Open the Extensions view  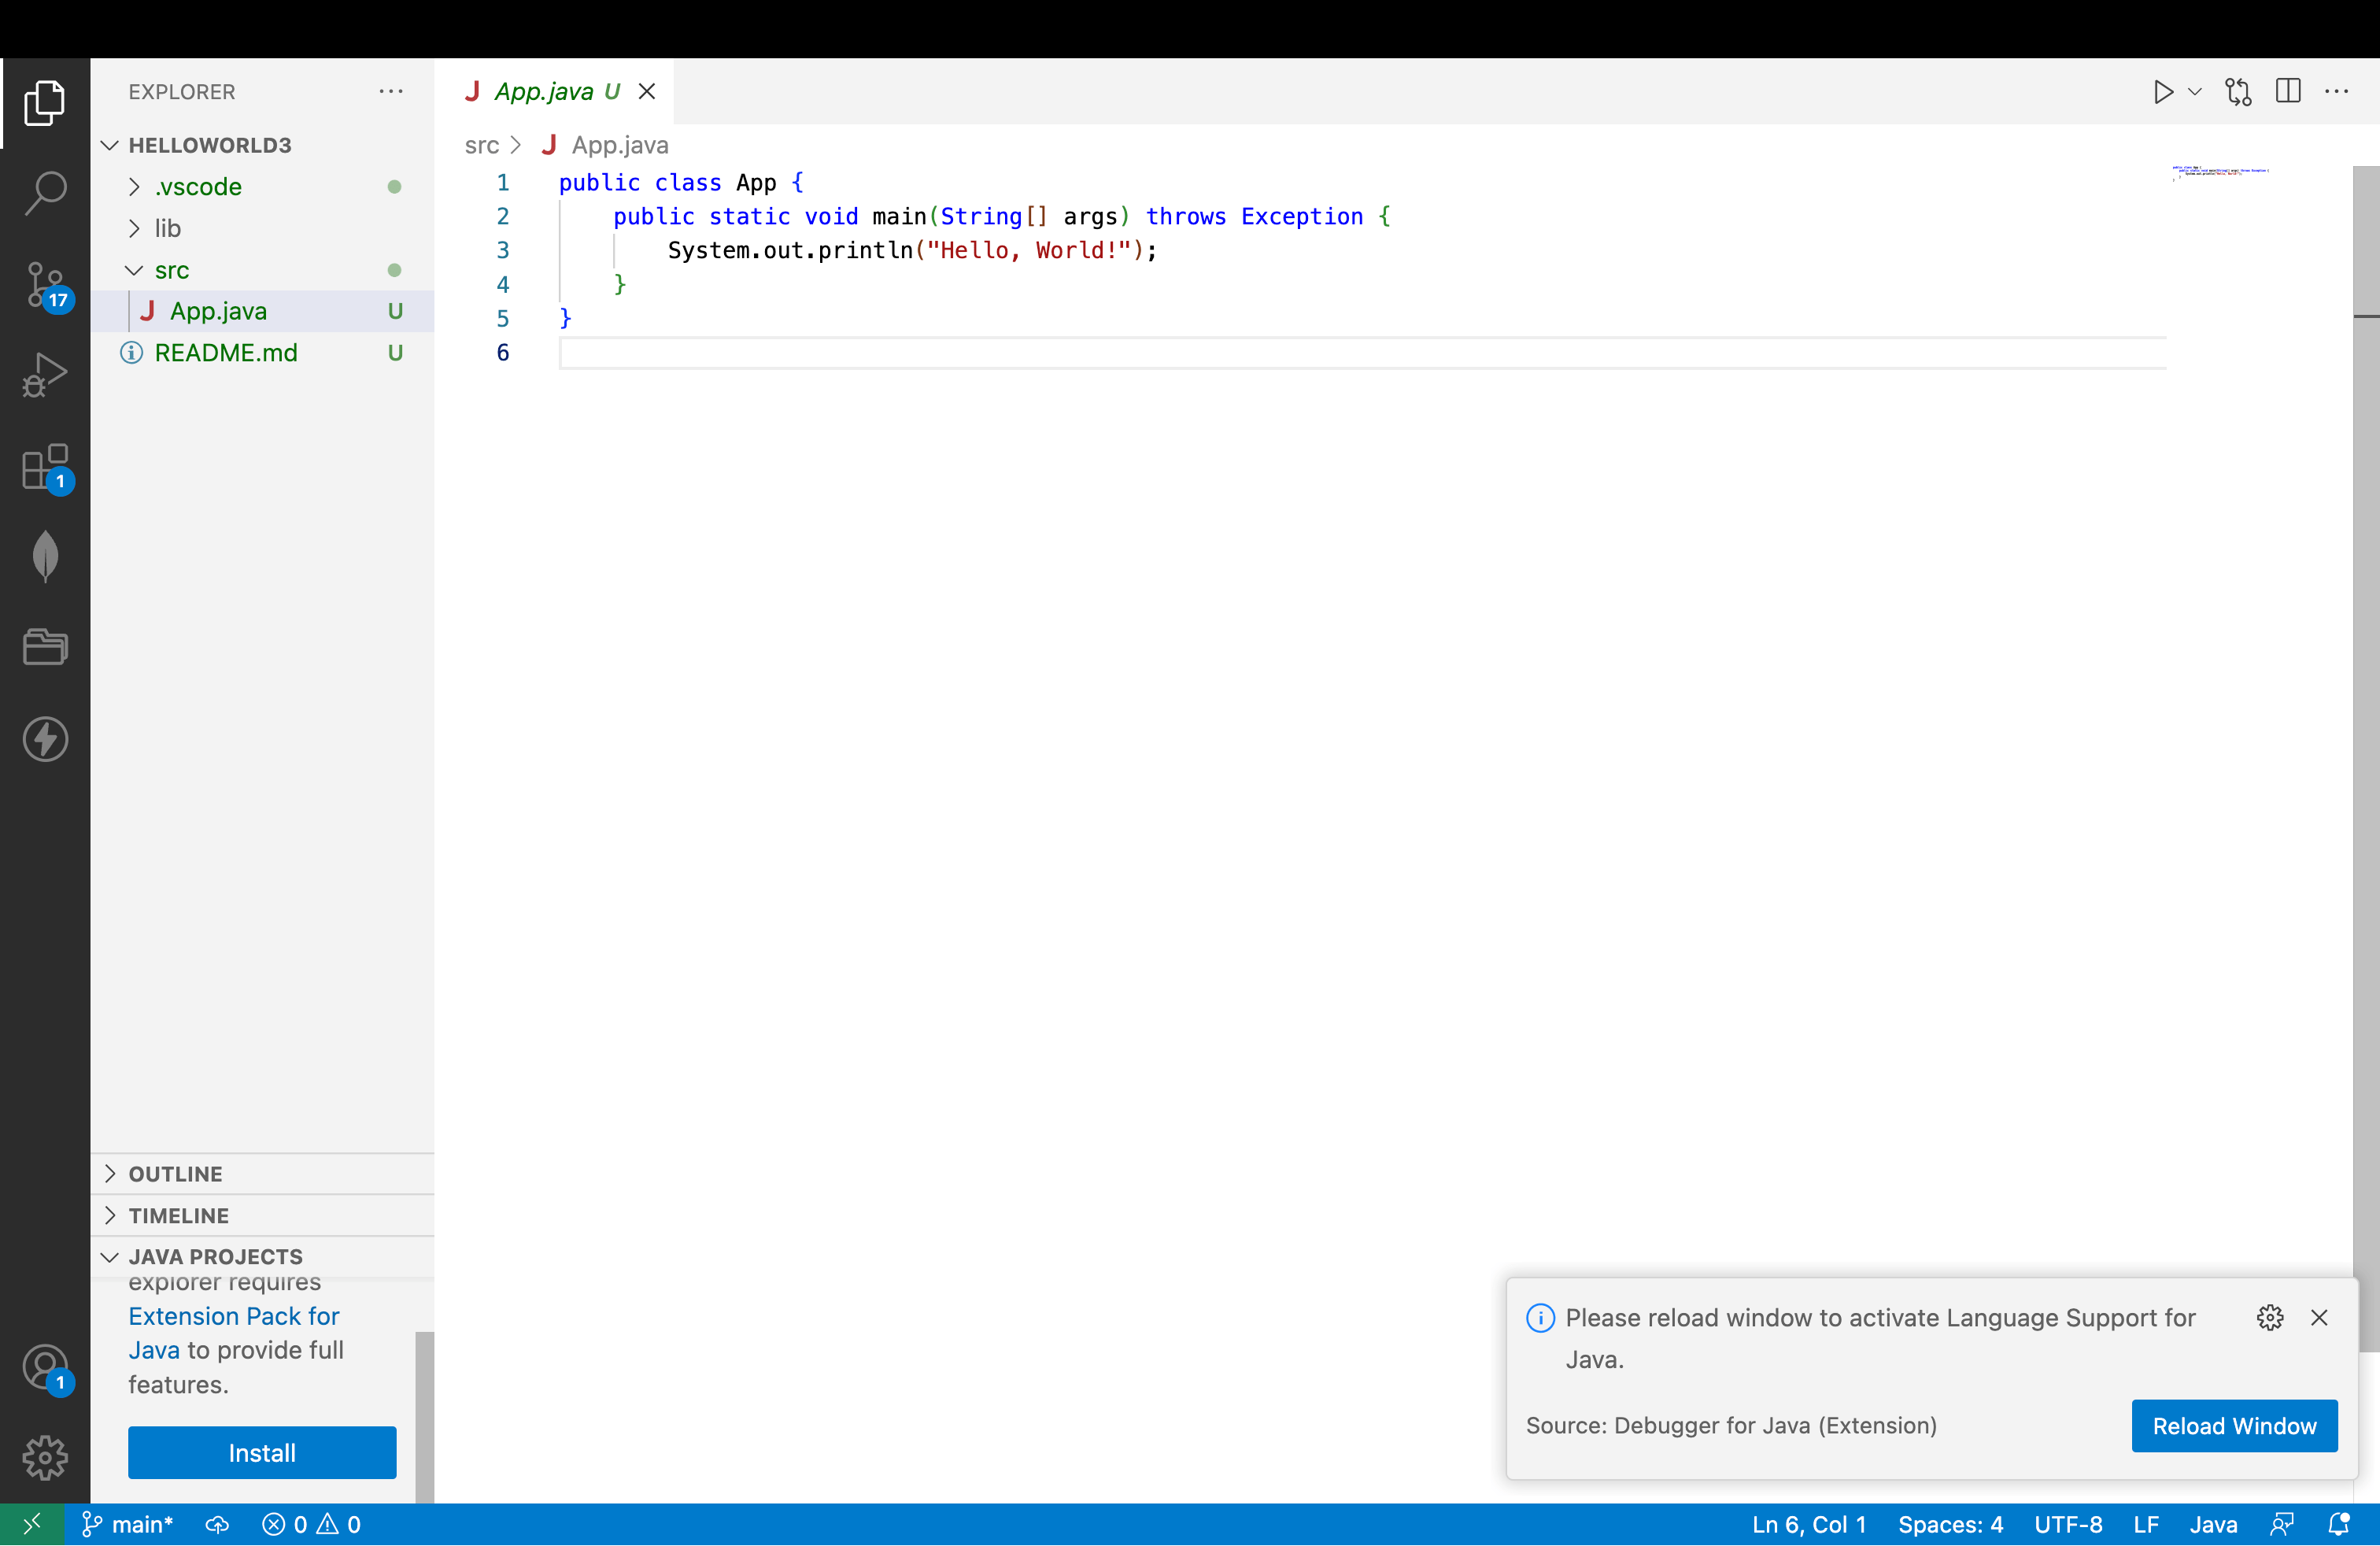[x=45, y=467]
